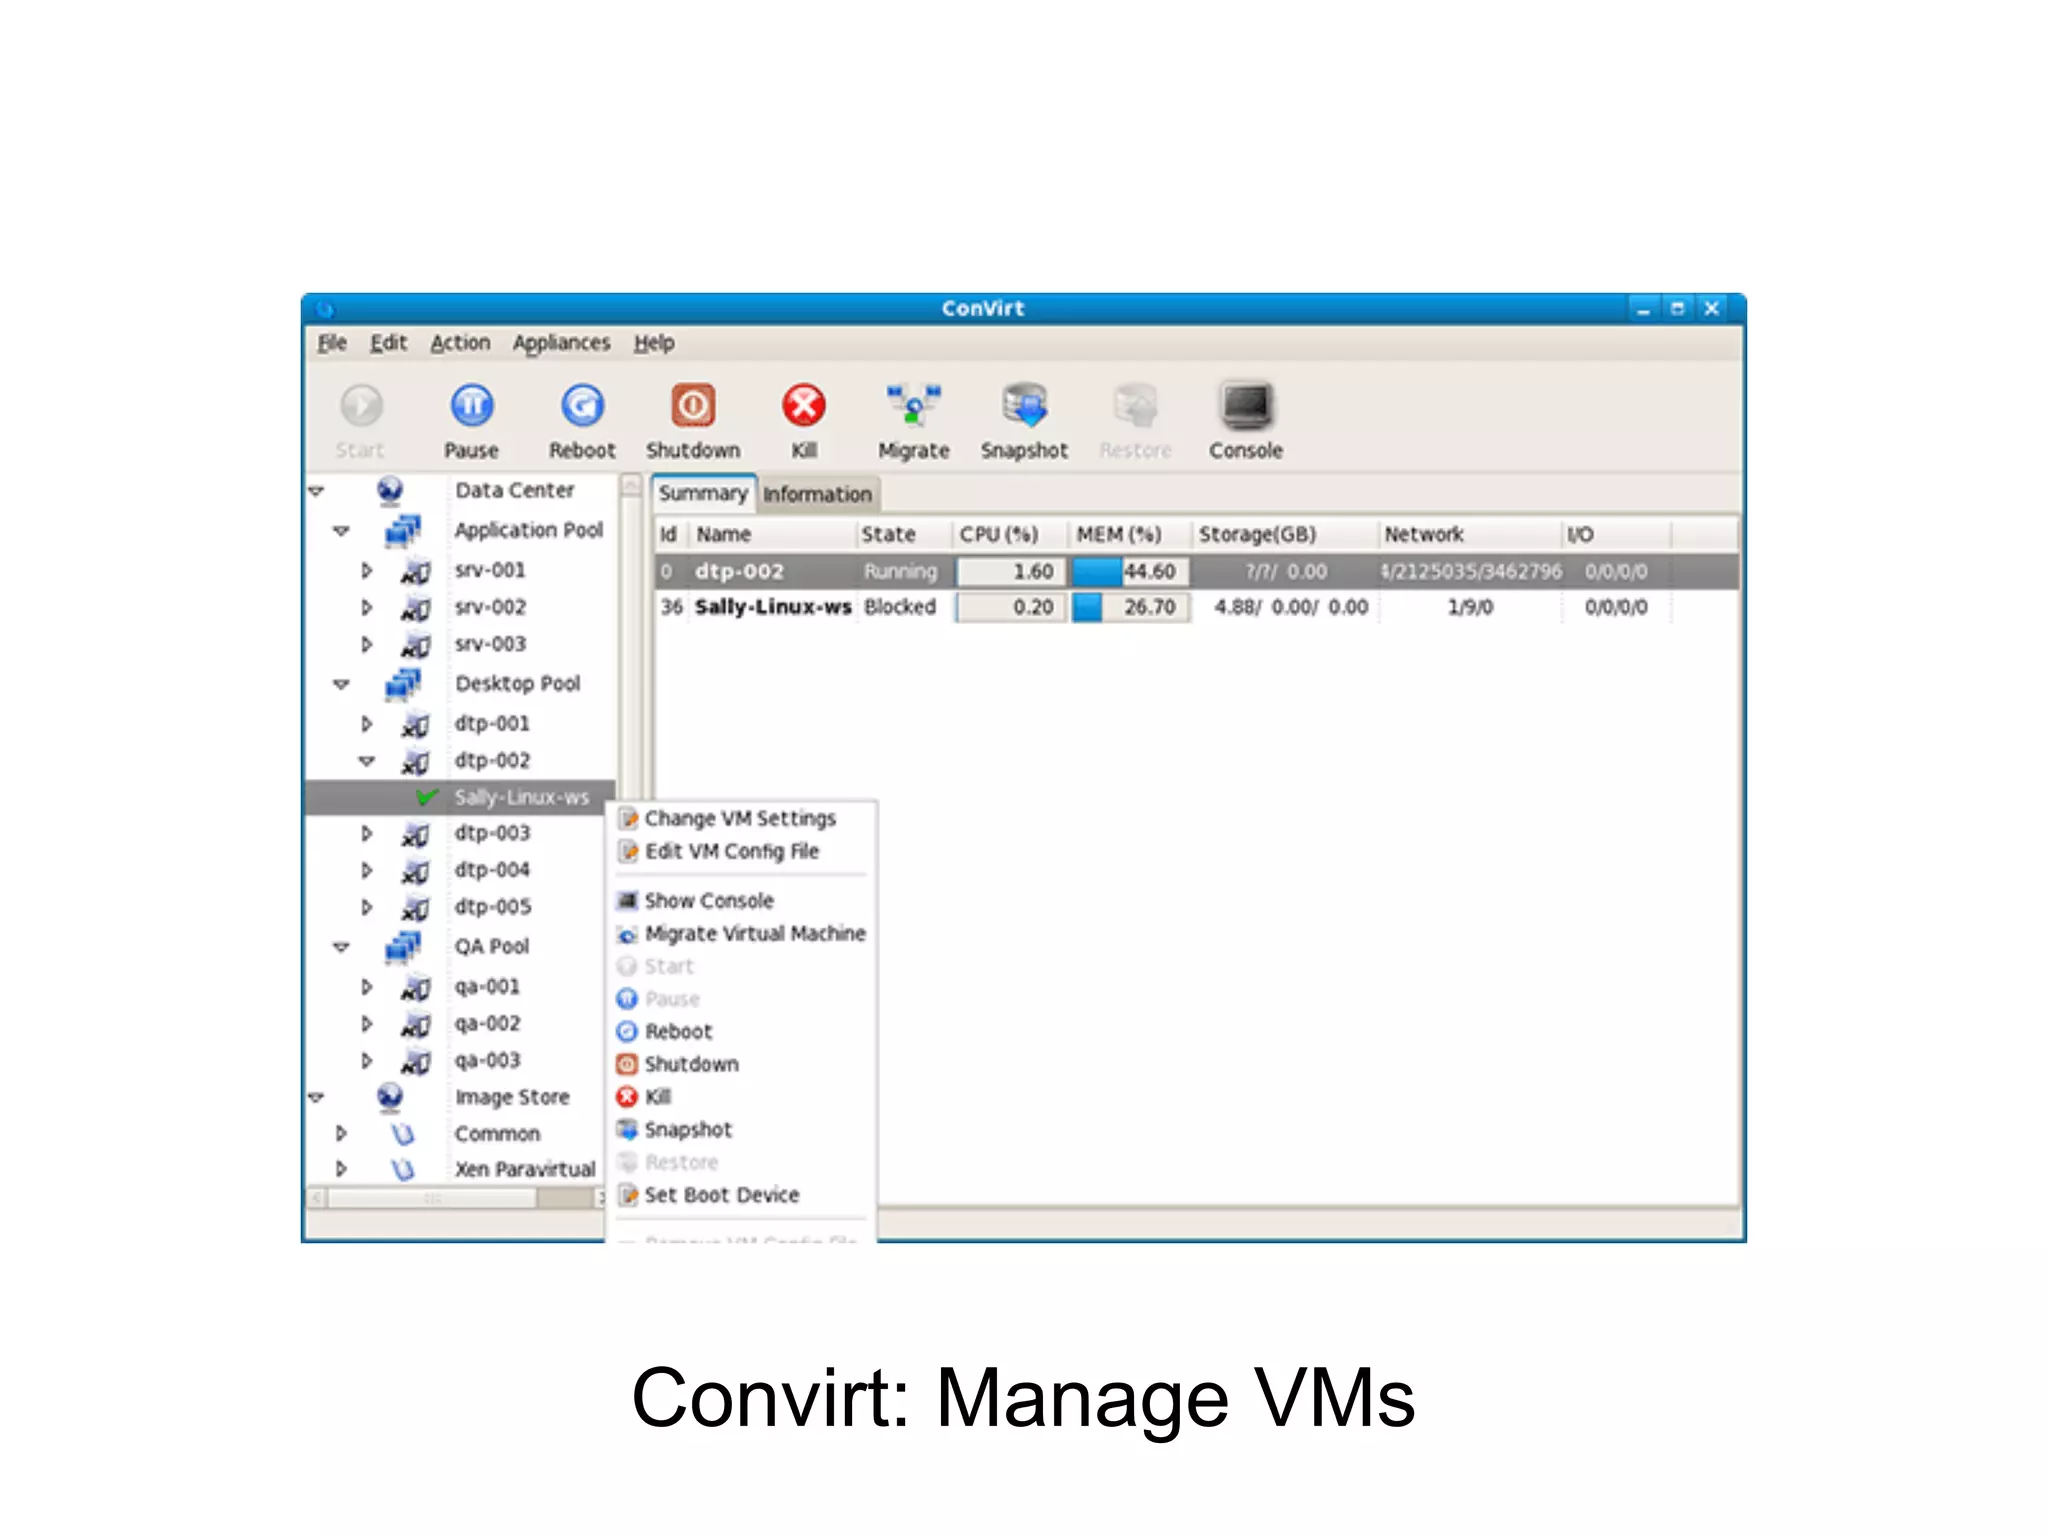Choose Change VM Settings in context menu
The width and height of the screenshot is (2048, 1536).
(x=740, y=819)
